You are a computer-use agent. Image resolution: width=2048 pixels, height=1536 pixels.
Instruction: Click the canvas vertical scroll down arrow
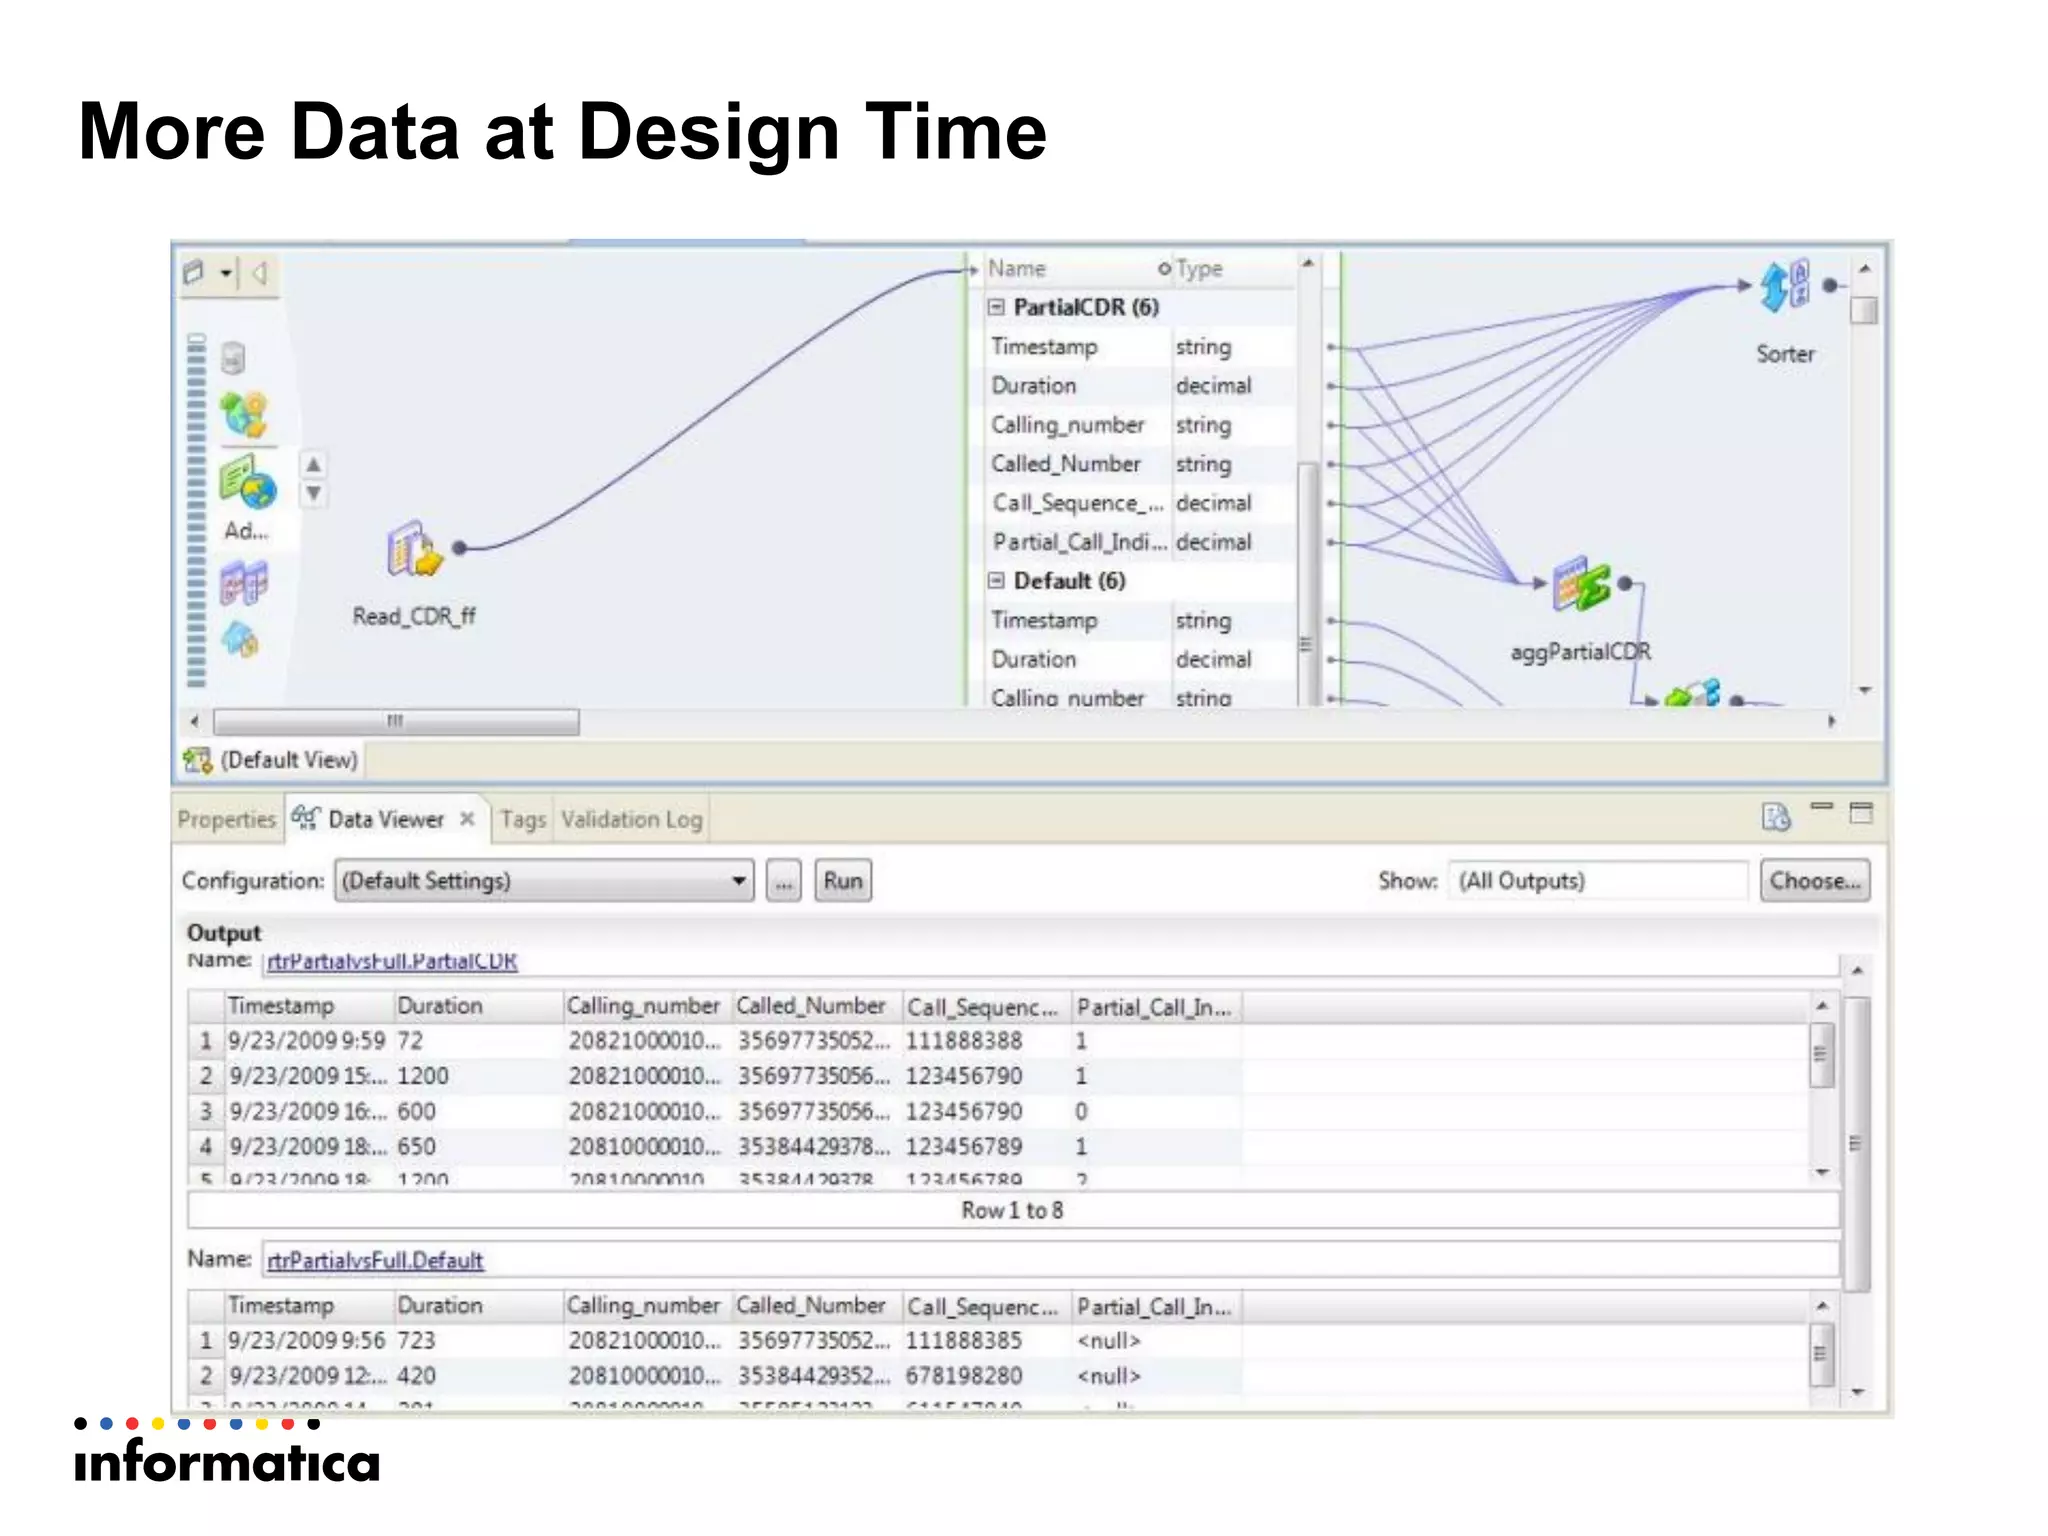click(1865, 691)
